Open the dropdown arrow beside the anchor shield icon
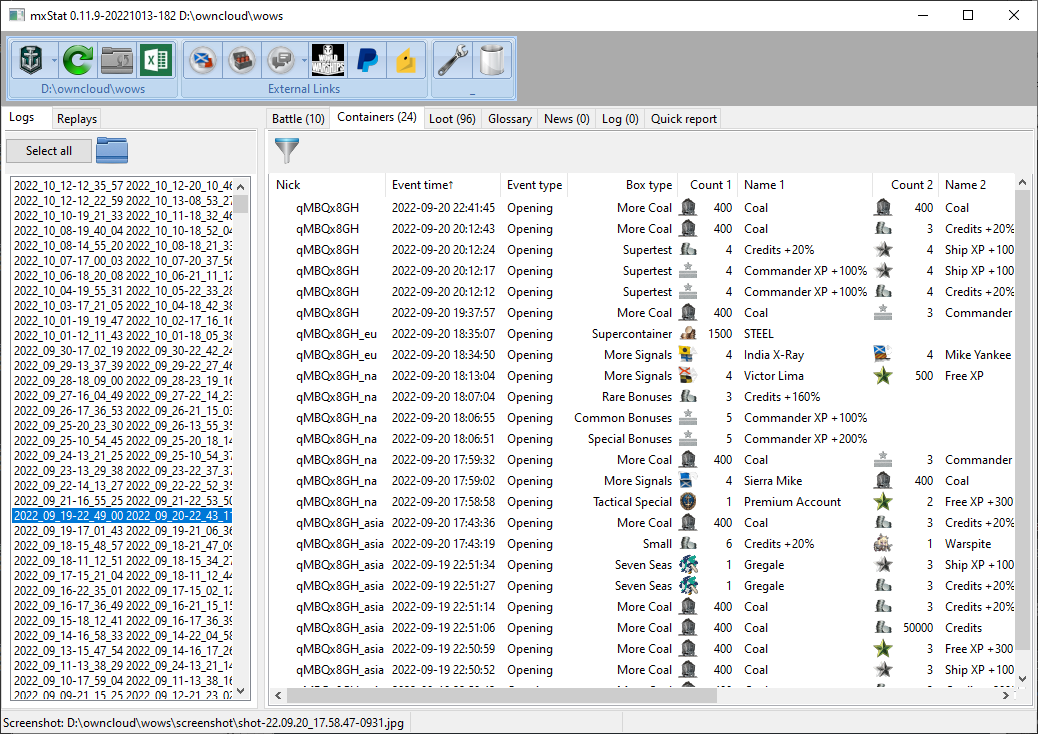1038x734 pixels. pos(54,61)
